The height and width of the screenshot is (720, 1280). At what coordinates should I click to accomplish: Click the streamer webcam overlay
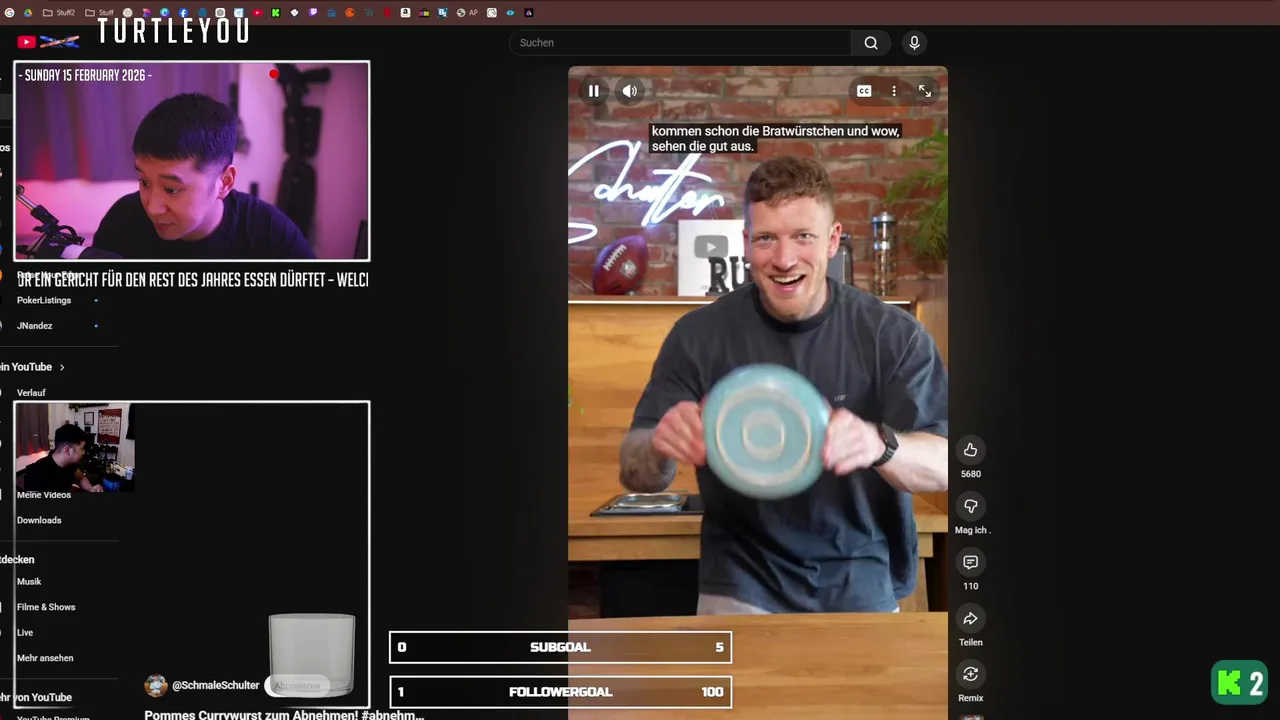click(192, 161)
